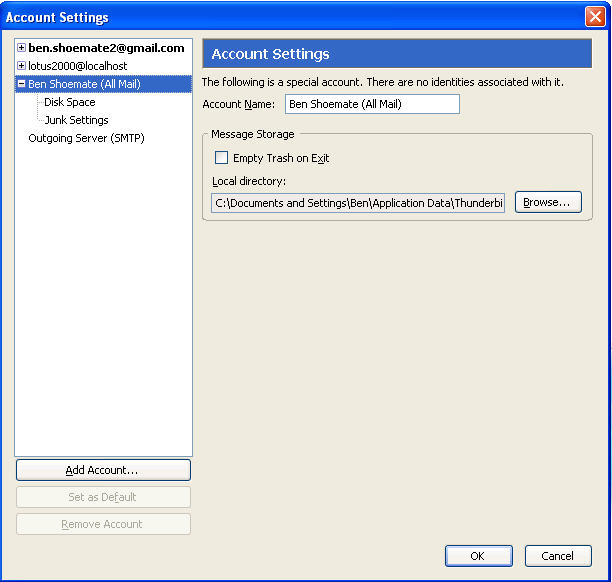Open the Junk Settings page

(76, 120)
